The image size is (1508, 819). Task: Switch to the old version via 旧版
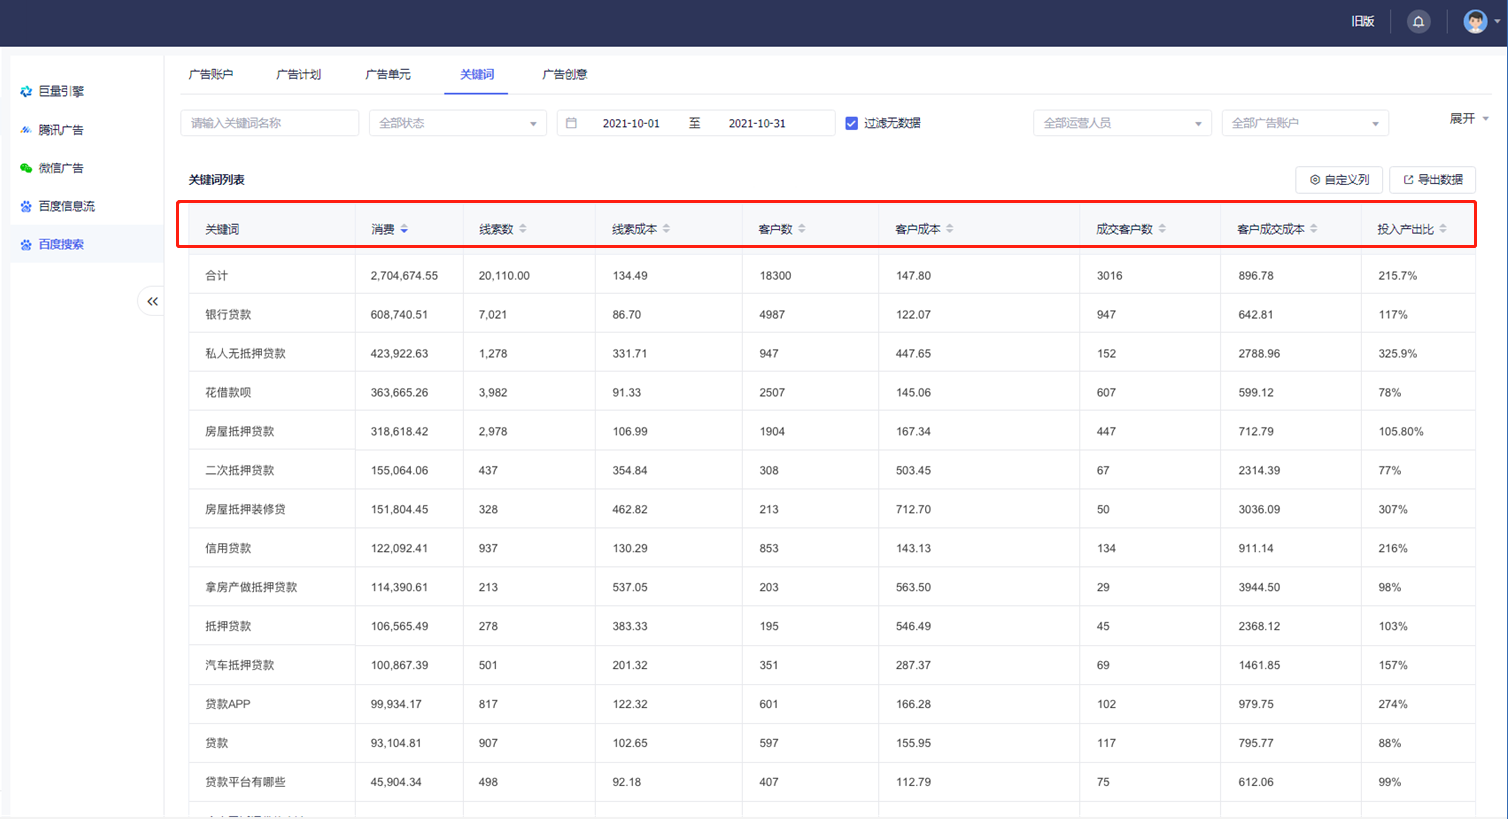1363,21
